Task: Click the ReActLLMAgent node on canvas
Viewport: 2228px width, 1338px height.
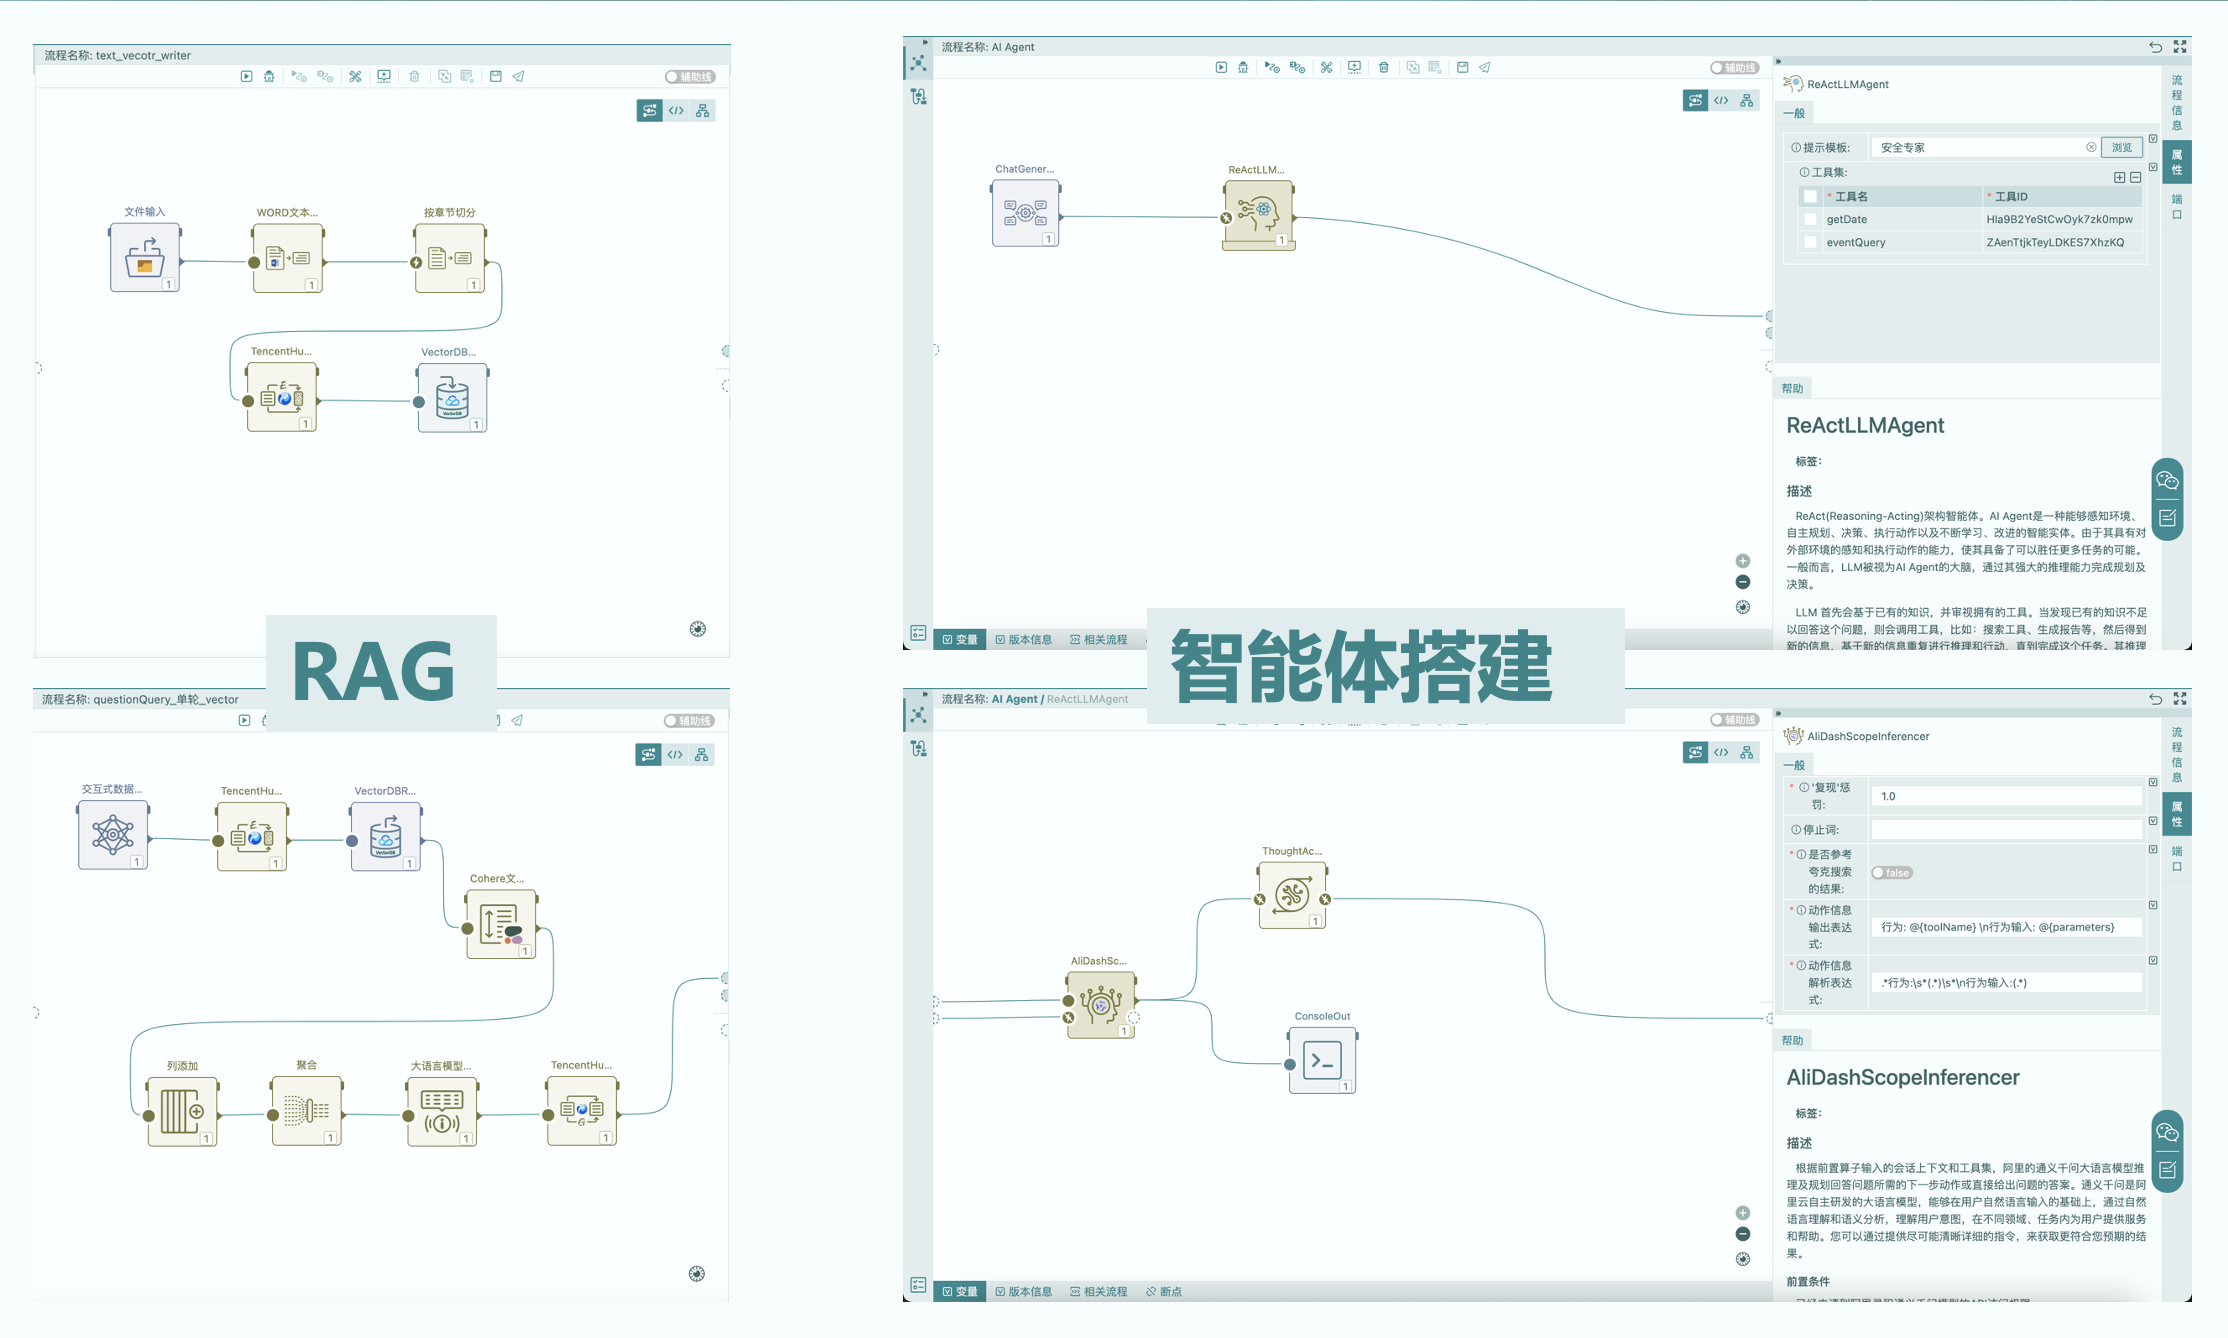Action: click(x=1258, y=213)
